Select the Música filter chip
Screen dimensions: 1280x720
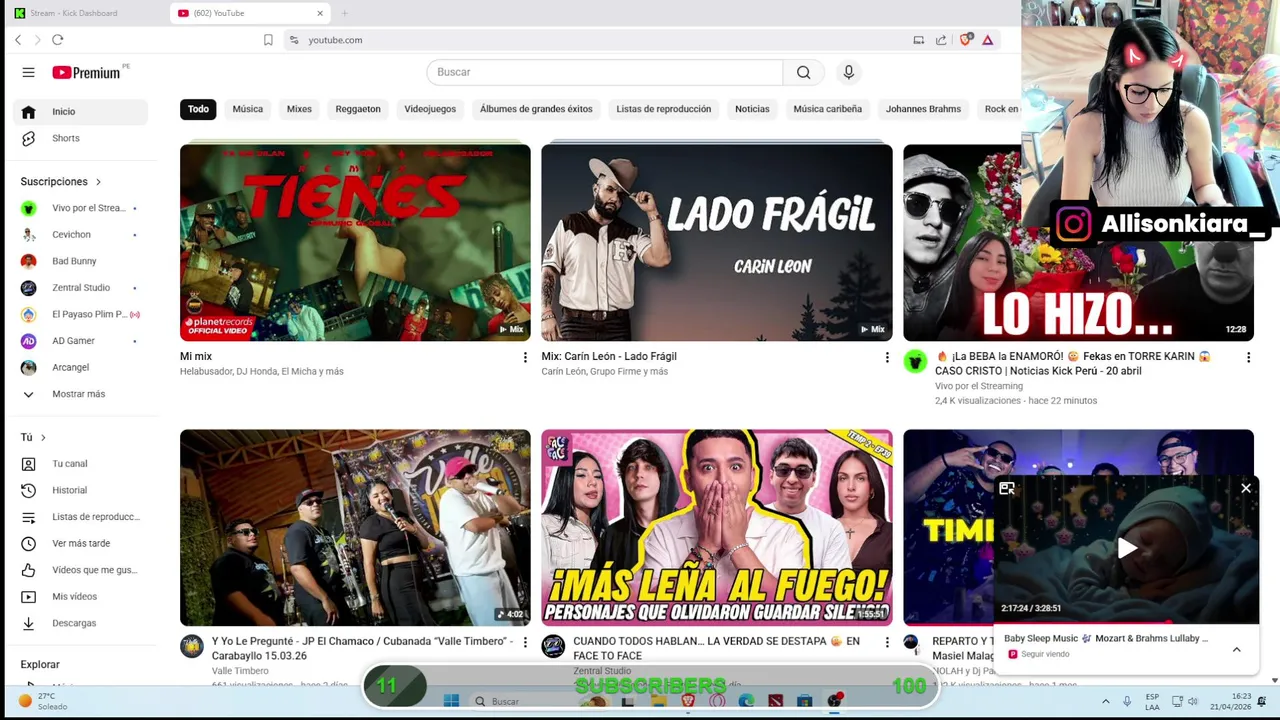click(x=248, y=109)
